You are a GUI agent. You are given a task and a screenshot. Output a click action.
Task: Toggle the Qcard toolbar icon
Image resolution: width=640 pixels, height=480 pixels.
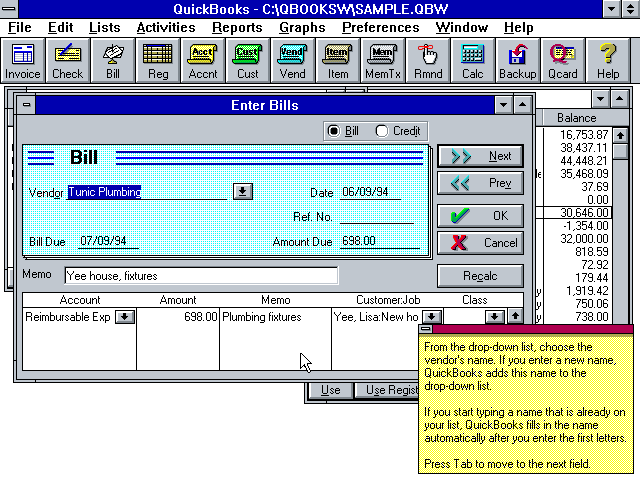click(x=562, y=60)
